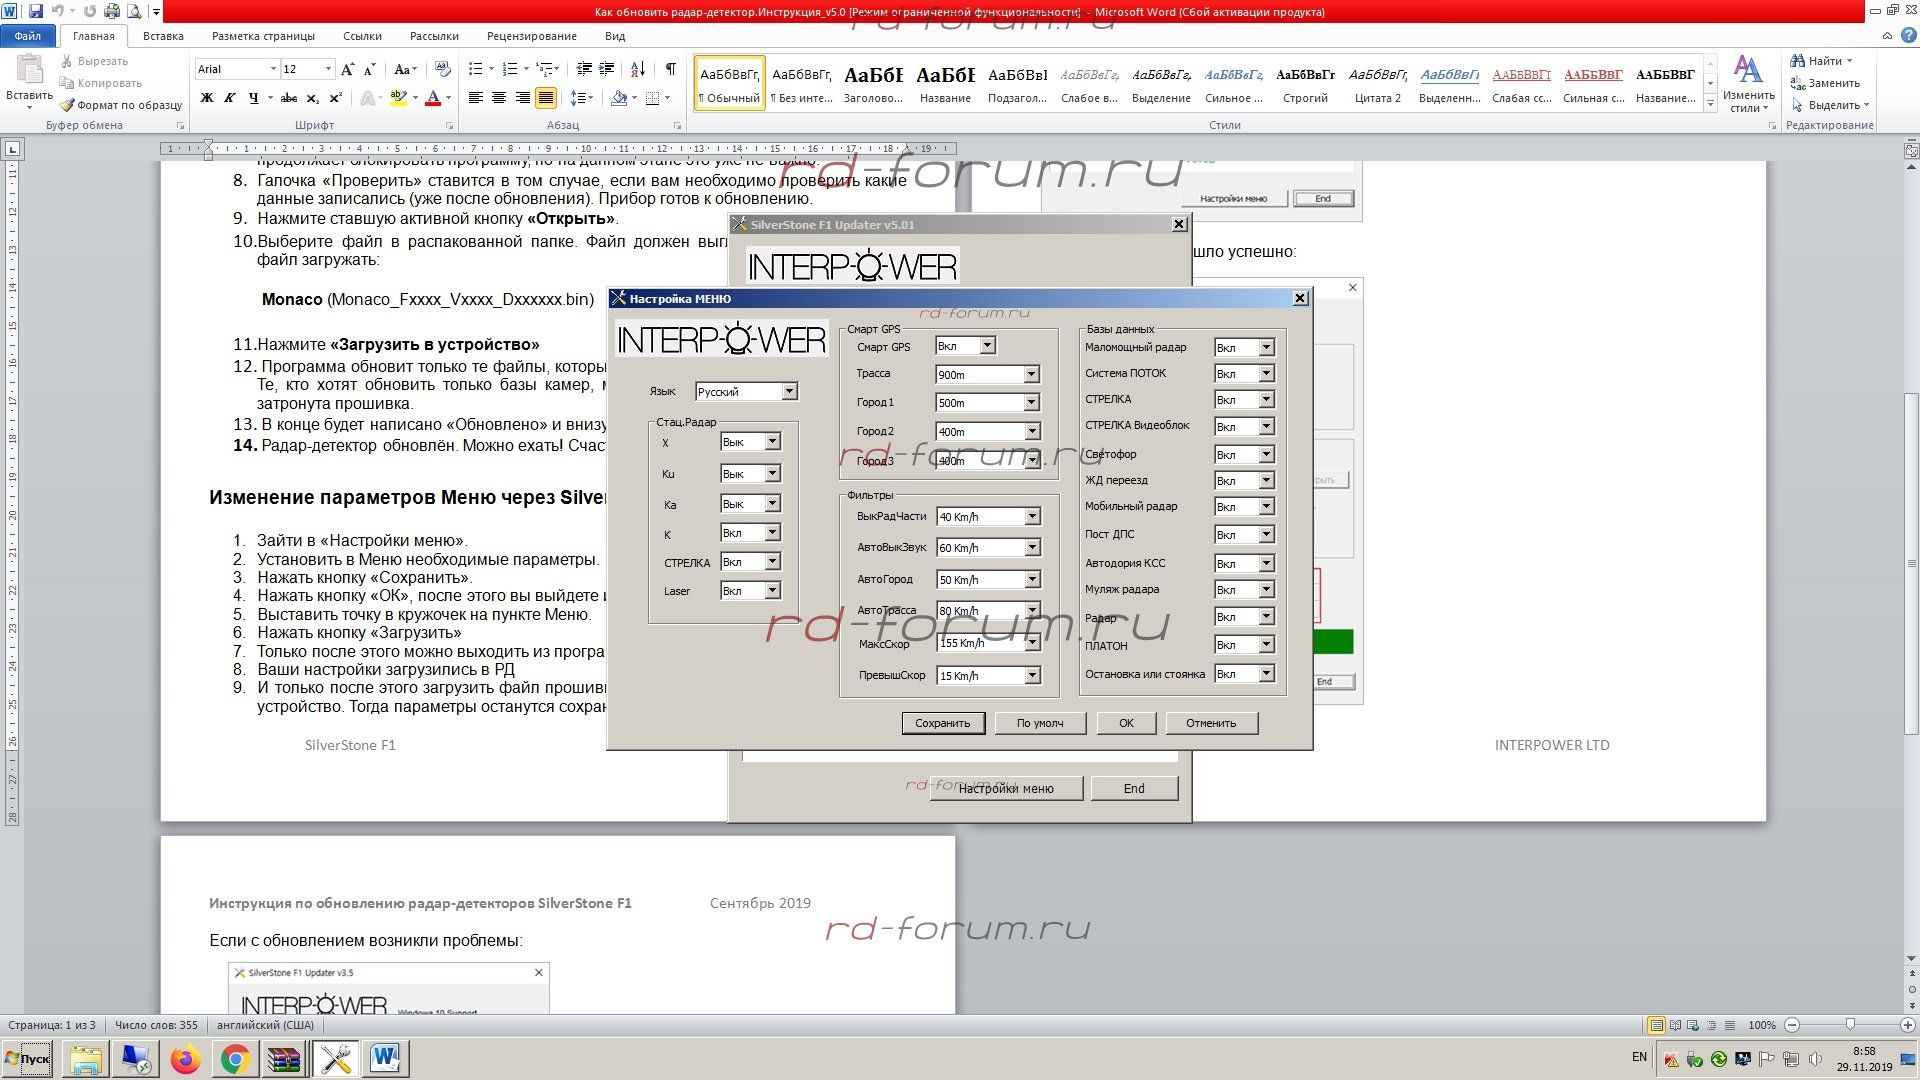Select Заголово… heading style thumbnail
1920x1080 pixels.
(873, 84)
